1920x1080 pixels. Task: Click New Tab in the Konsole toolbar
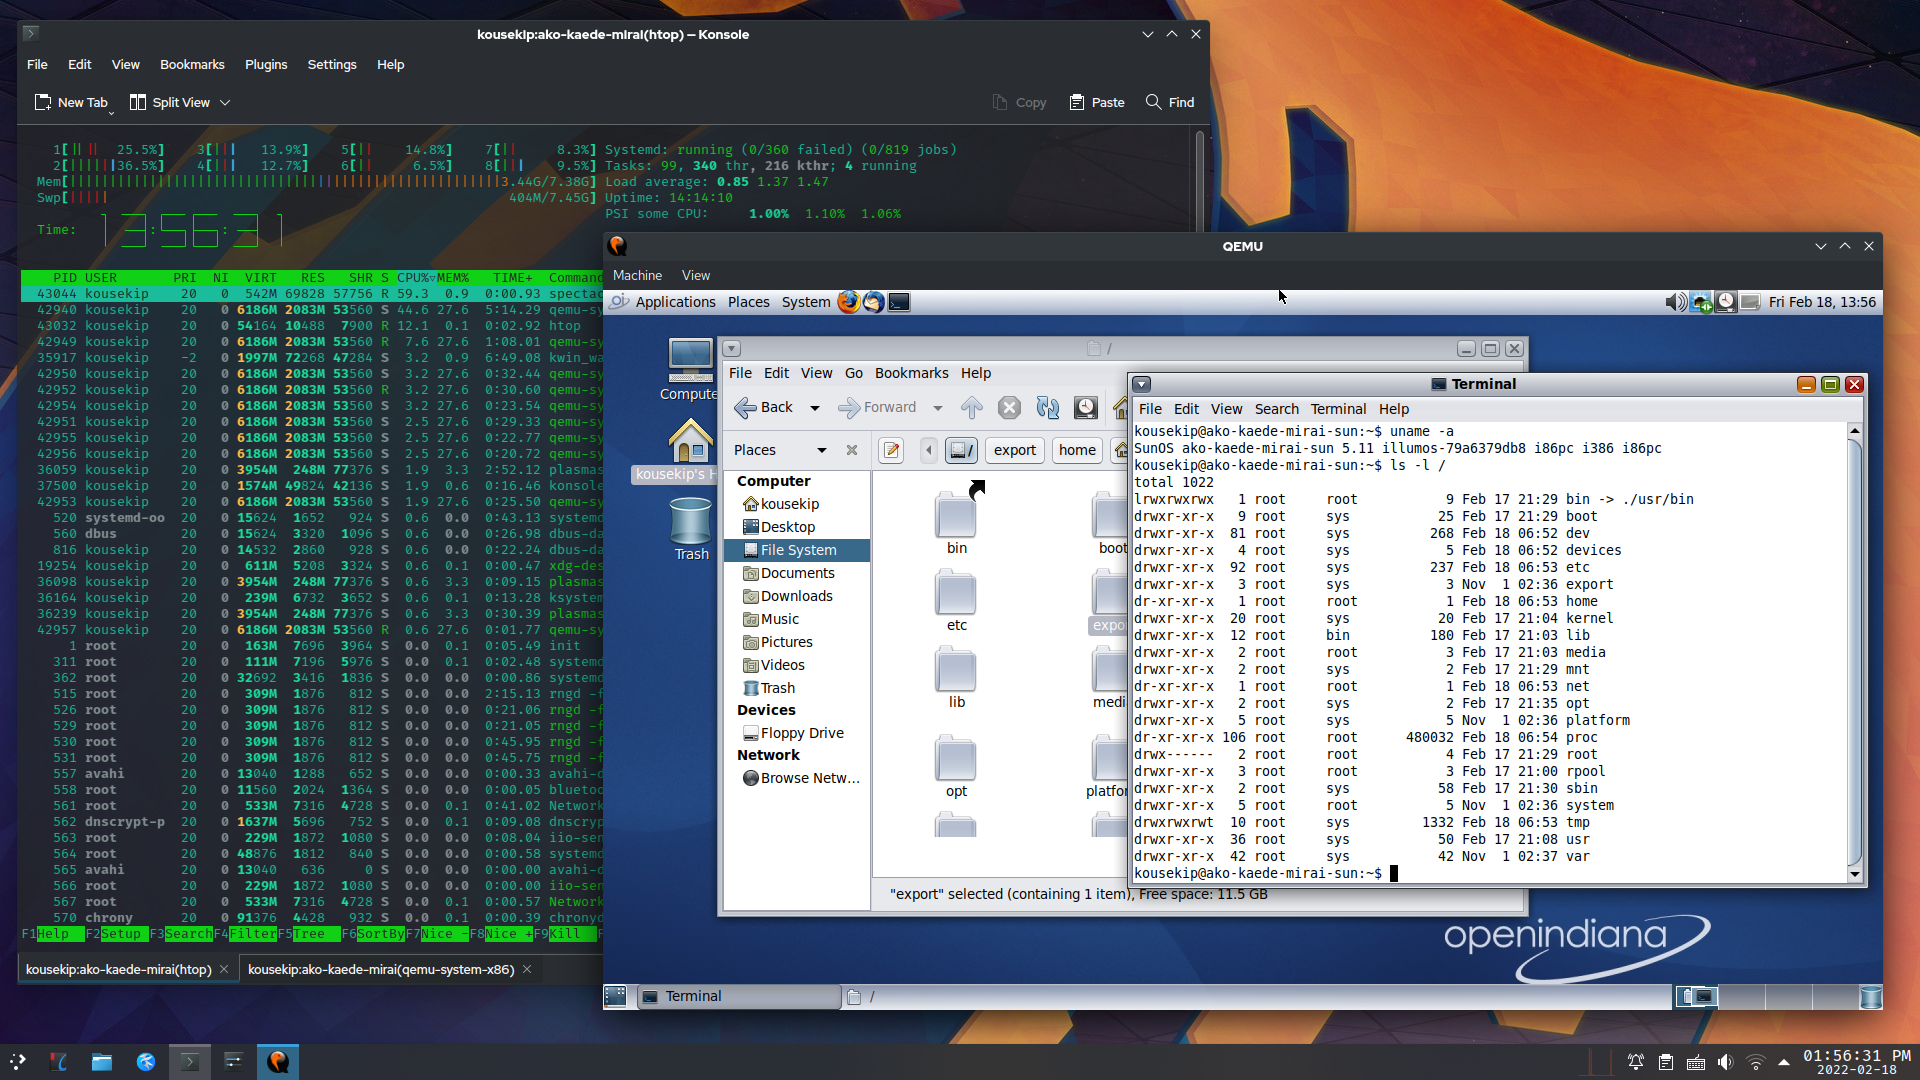click(x=71, y=102)
